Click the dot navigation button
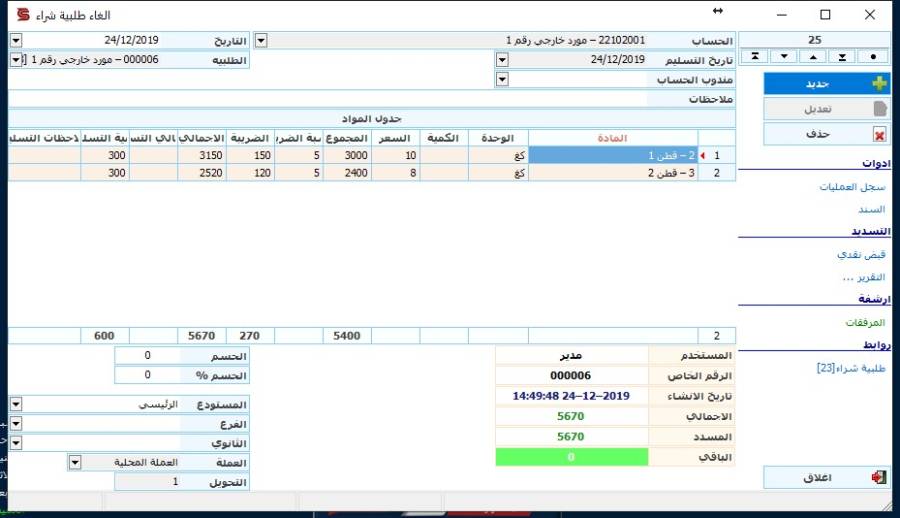This screenshot has width=900, height=518. pyautogui.click(x=873, y=56)
